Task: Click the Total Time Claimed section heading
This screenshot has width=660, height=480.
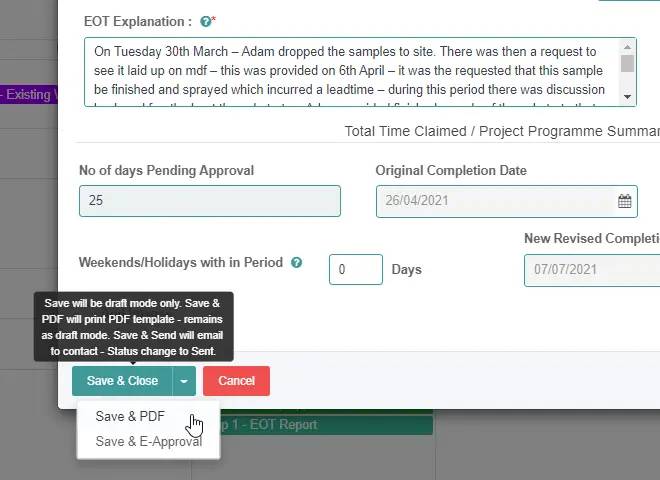Action: [500, 132]
